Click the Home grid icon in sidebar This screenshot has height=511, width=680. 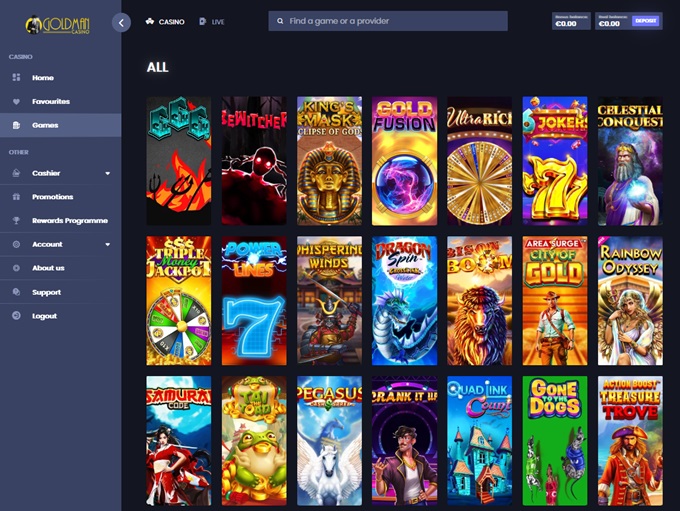click(x=16, y=78)
